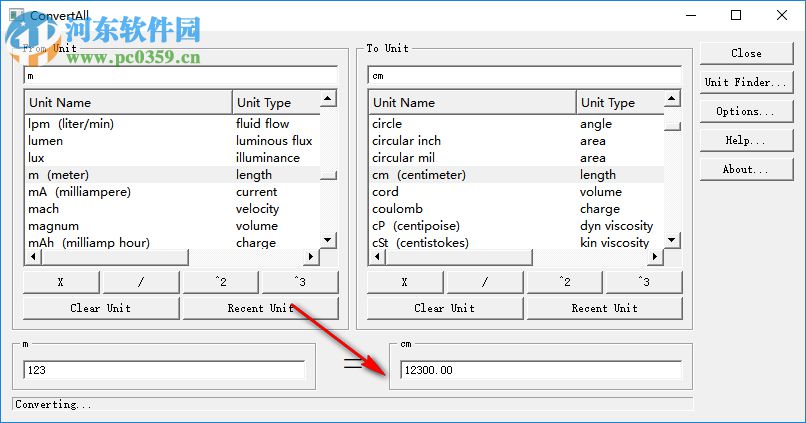Select mach in the From Unit list

[x=172, y=209]
